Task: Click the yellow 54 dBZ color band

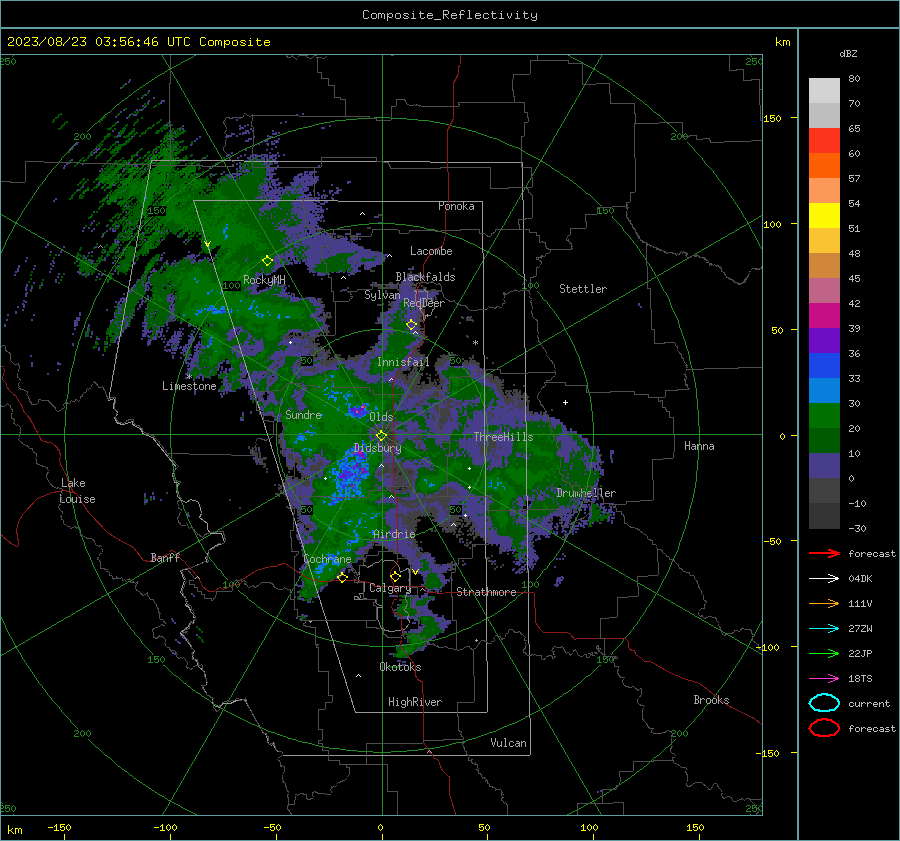Action: (824, 215)
